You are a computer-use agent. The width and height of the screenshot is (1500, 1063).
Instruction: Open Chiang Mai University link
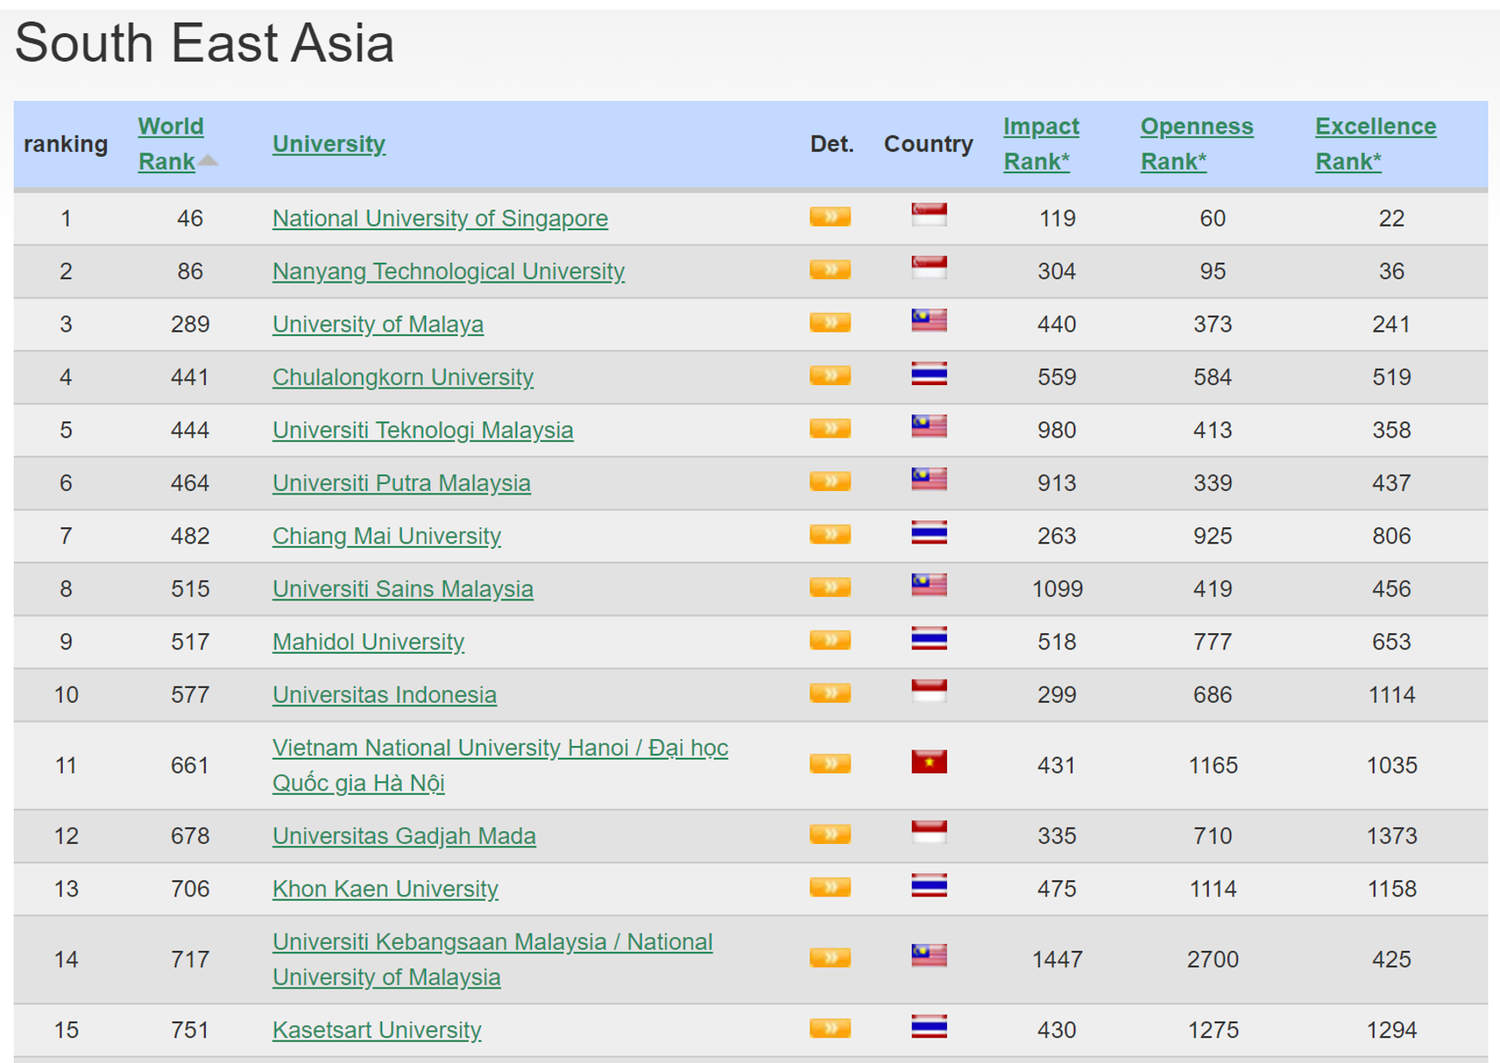(387, 536)
